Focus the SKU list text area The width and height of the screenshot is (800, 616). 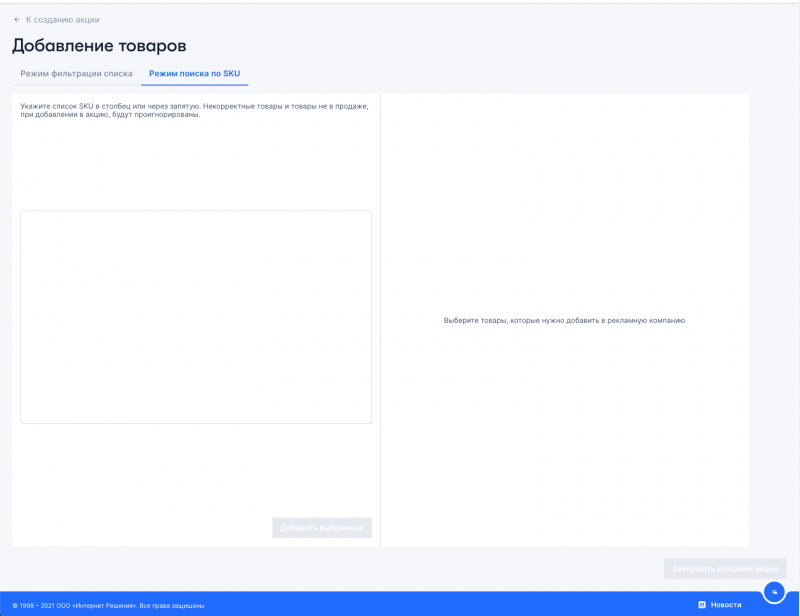tap(196, 316)
